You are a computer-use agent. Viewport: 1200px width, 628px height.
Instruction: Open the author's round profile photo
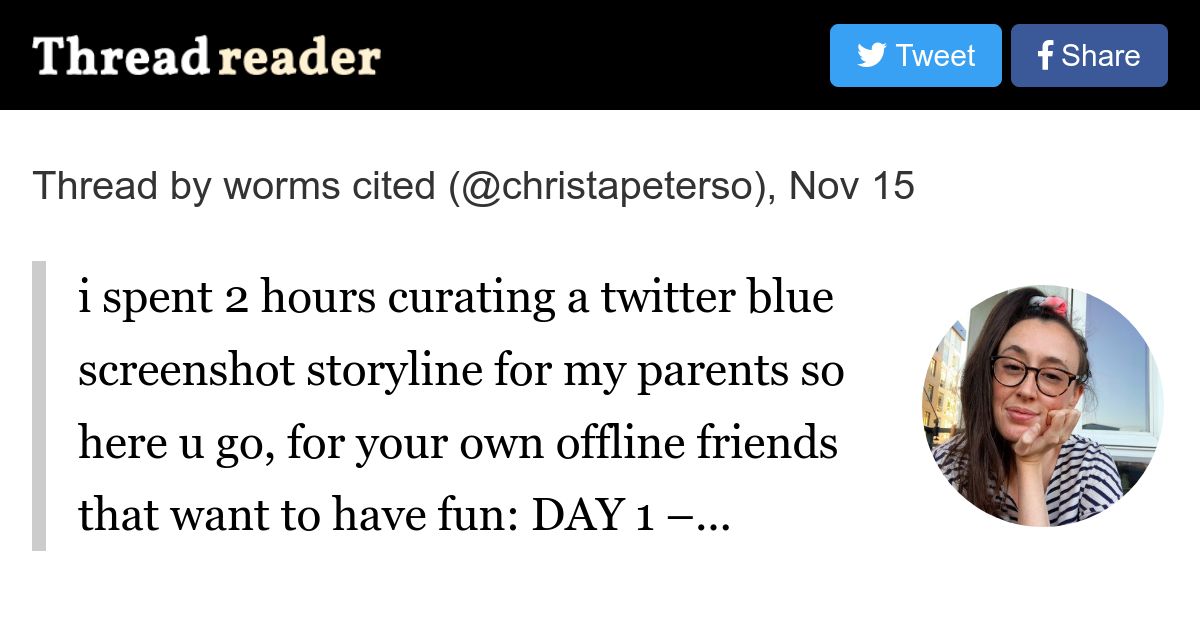coord(1042,406)
